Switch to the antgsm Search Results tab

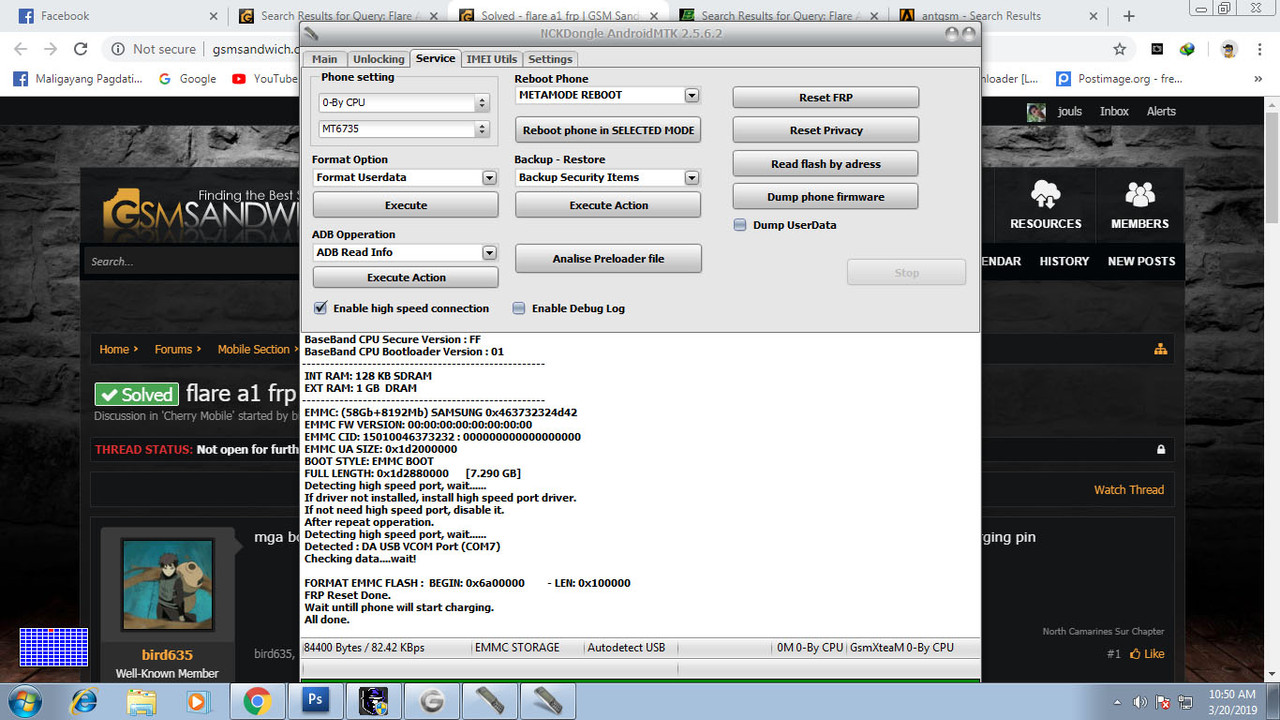[997, 16]
